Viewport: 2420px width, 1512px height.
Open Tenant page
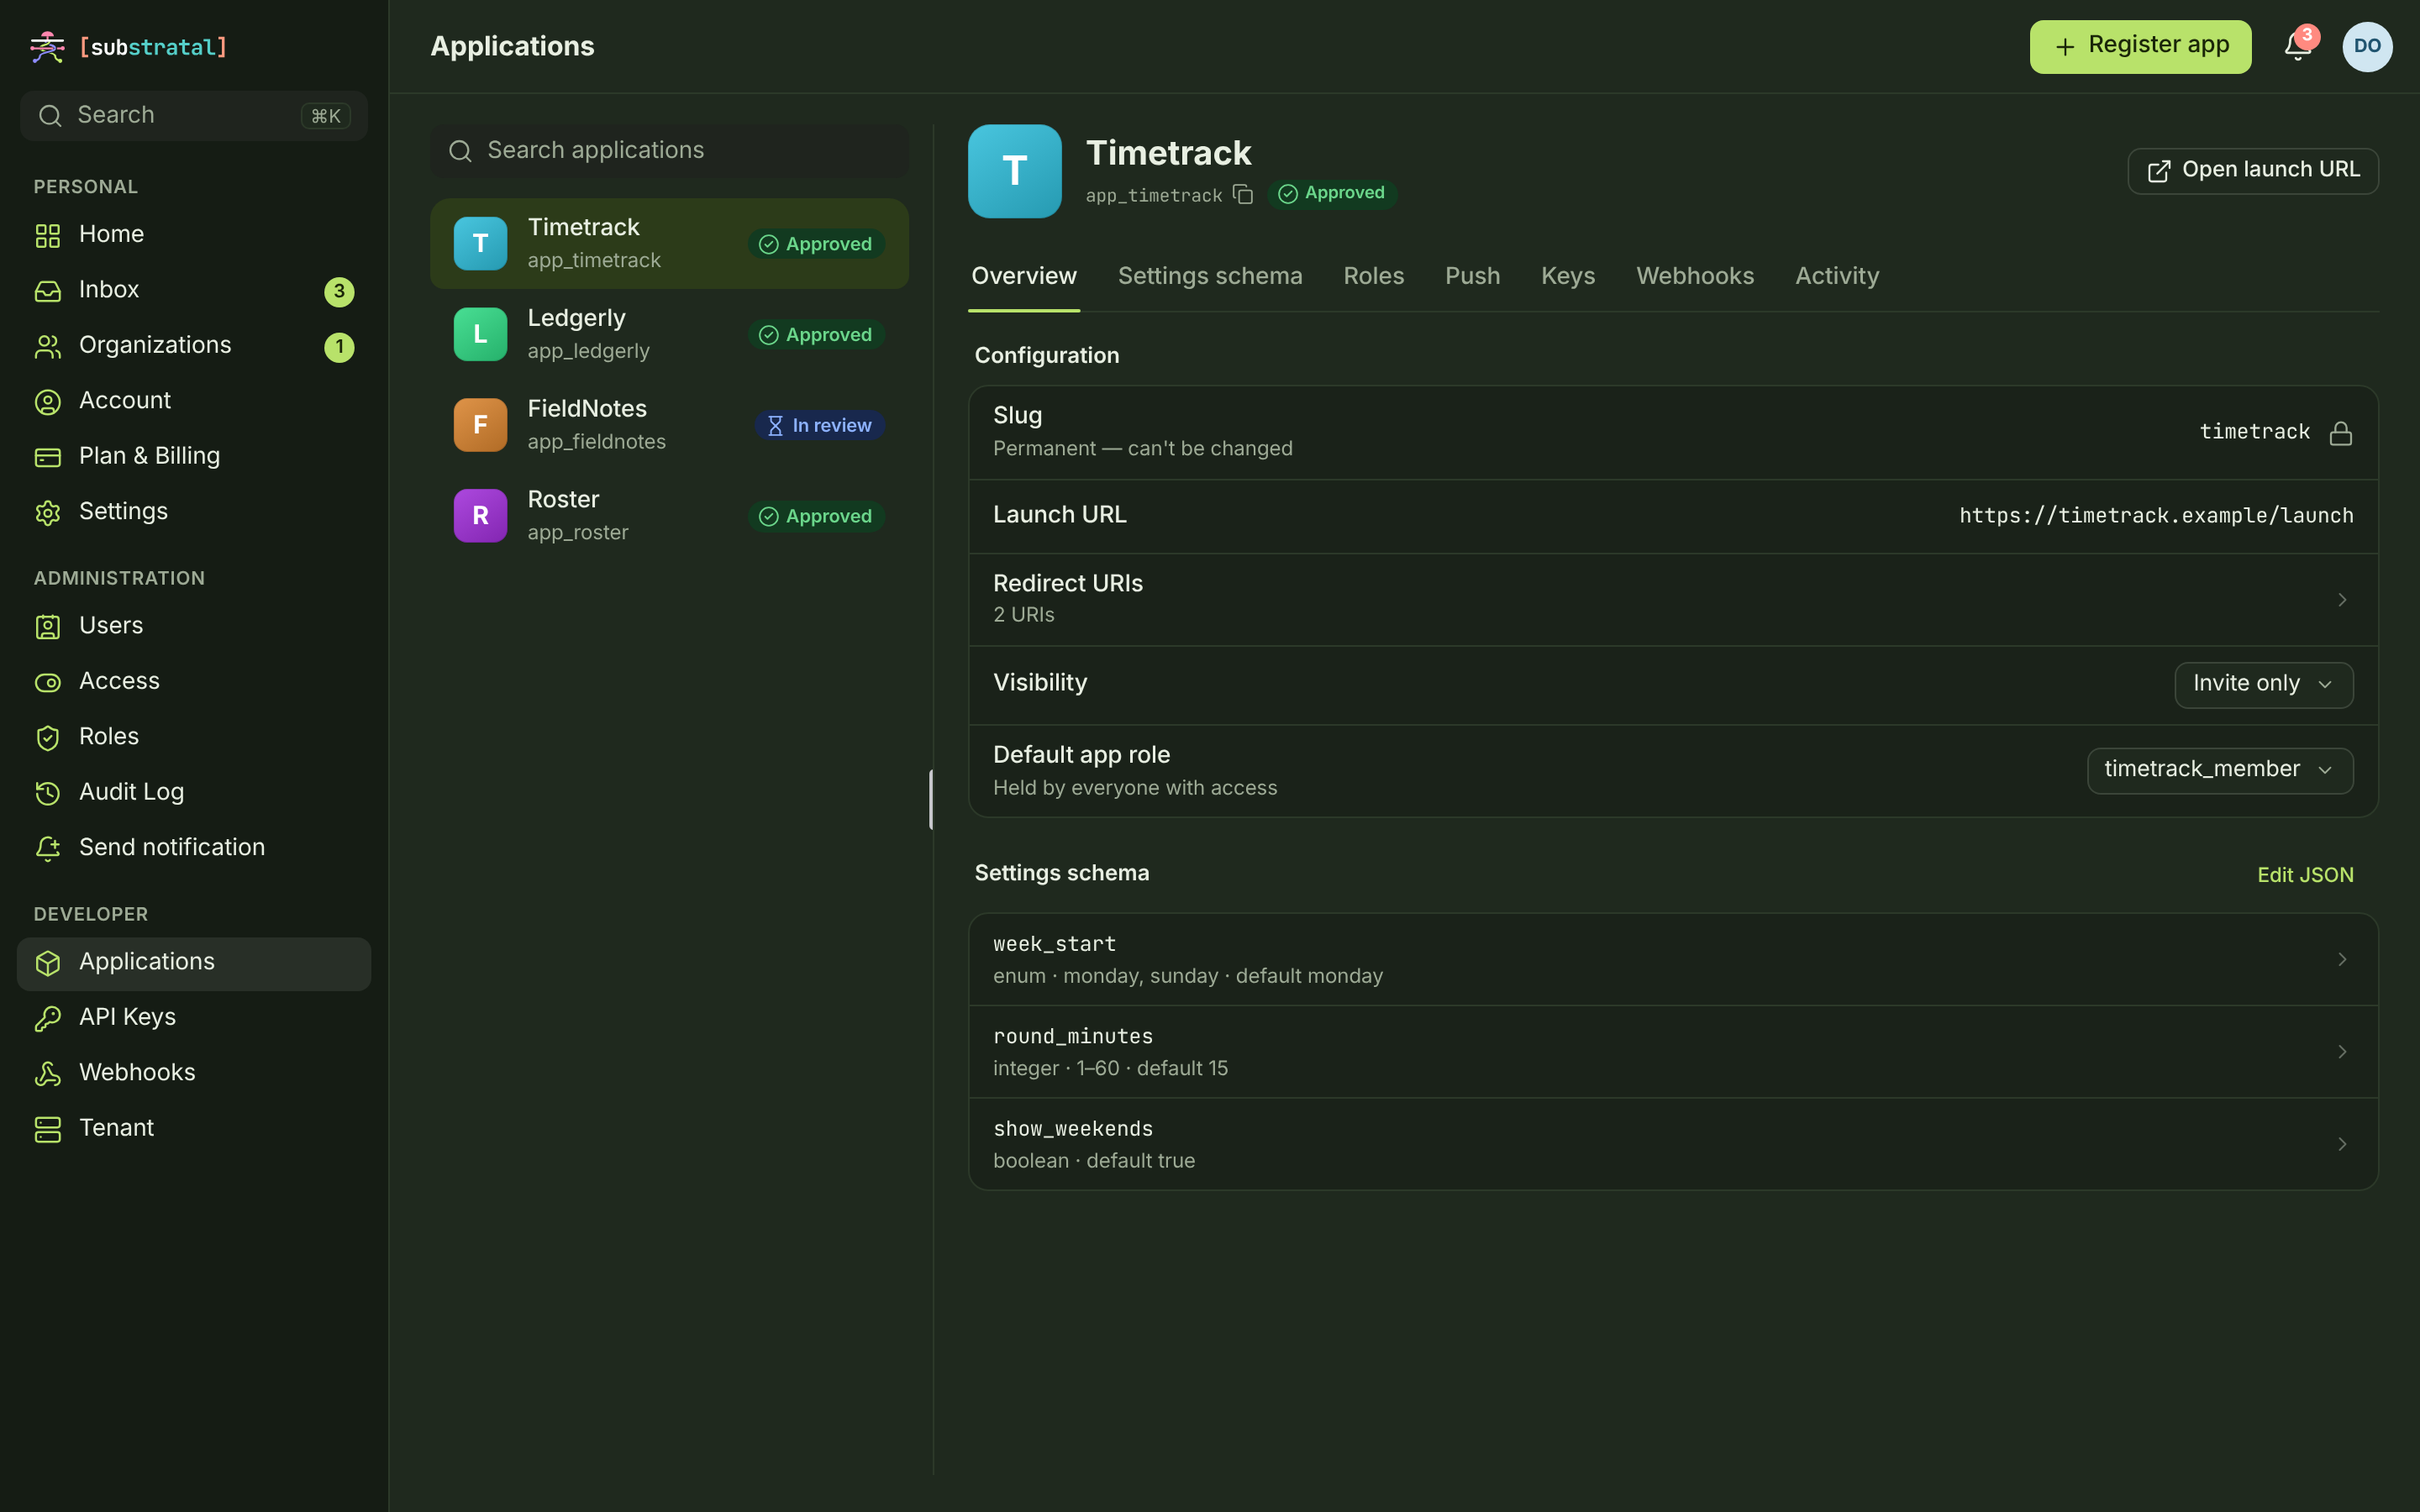(x=193, y=1128)
